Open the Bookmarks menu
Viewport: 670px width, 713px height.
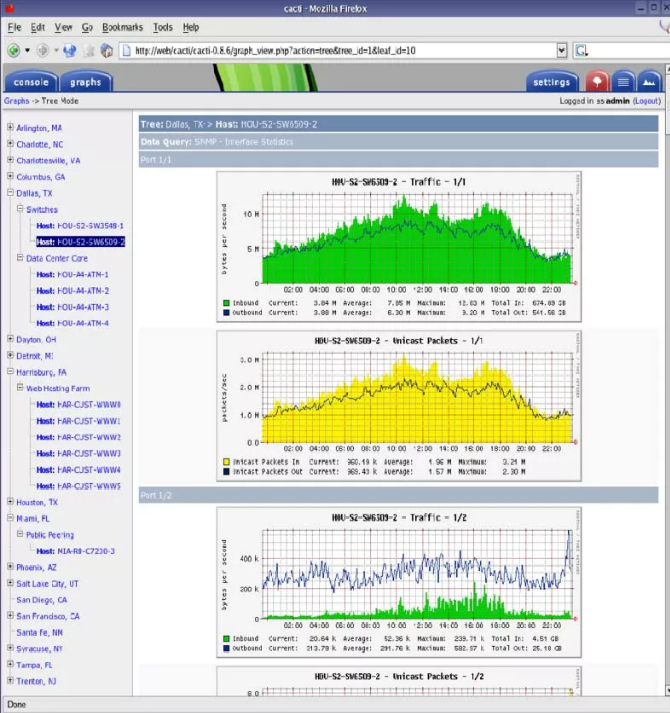(122, 27)
